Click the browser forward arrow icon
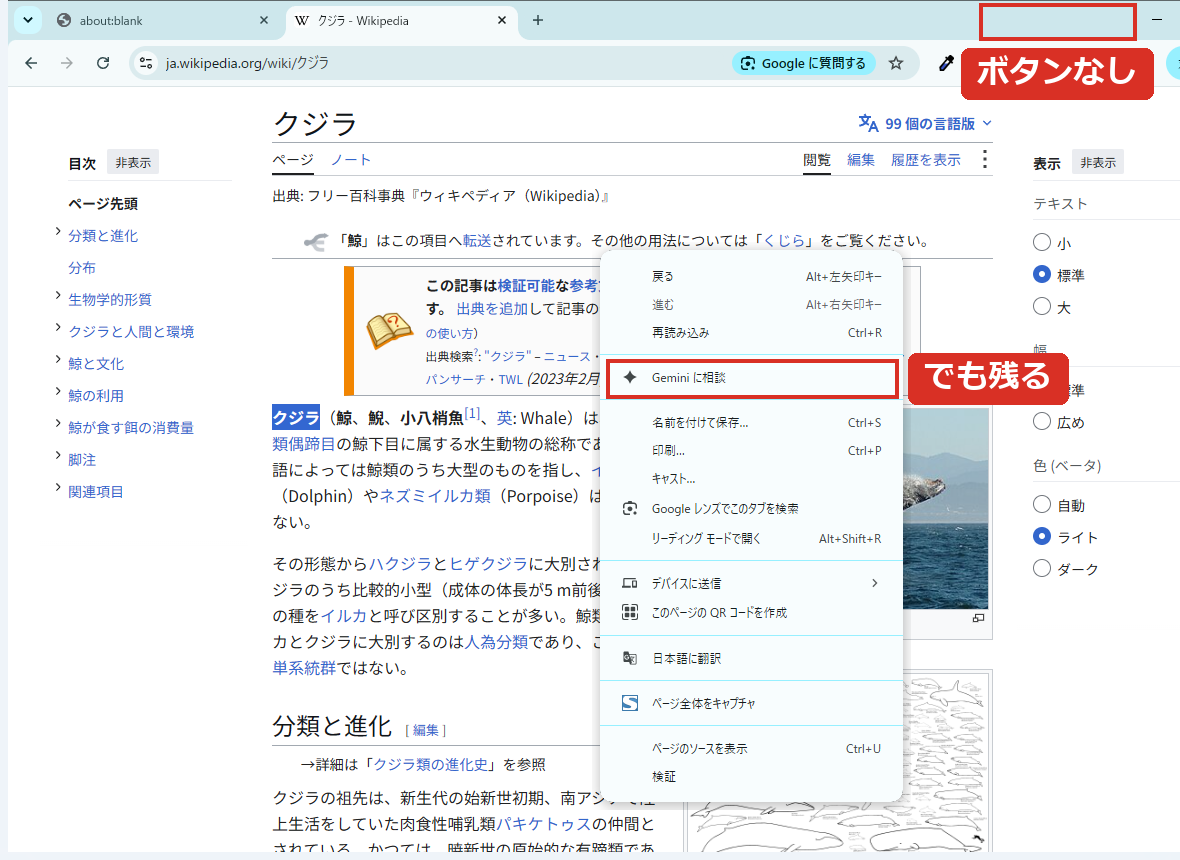 (x=67, y=63)
